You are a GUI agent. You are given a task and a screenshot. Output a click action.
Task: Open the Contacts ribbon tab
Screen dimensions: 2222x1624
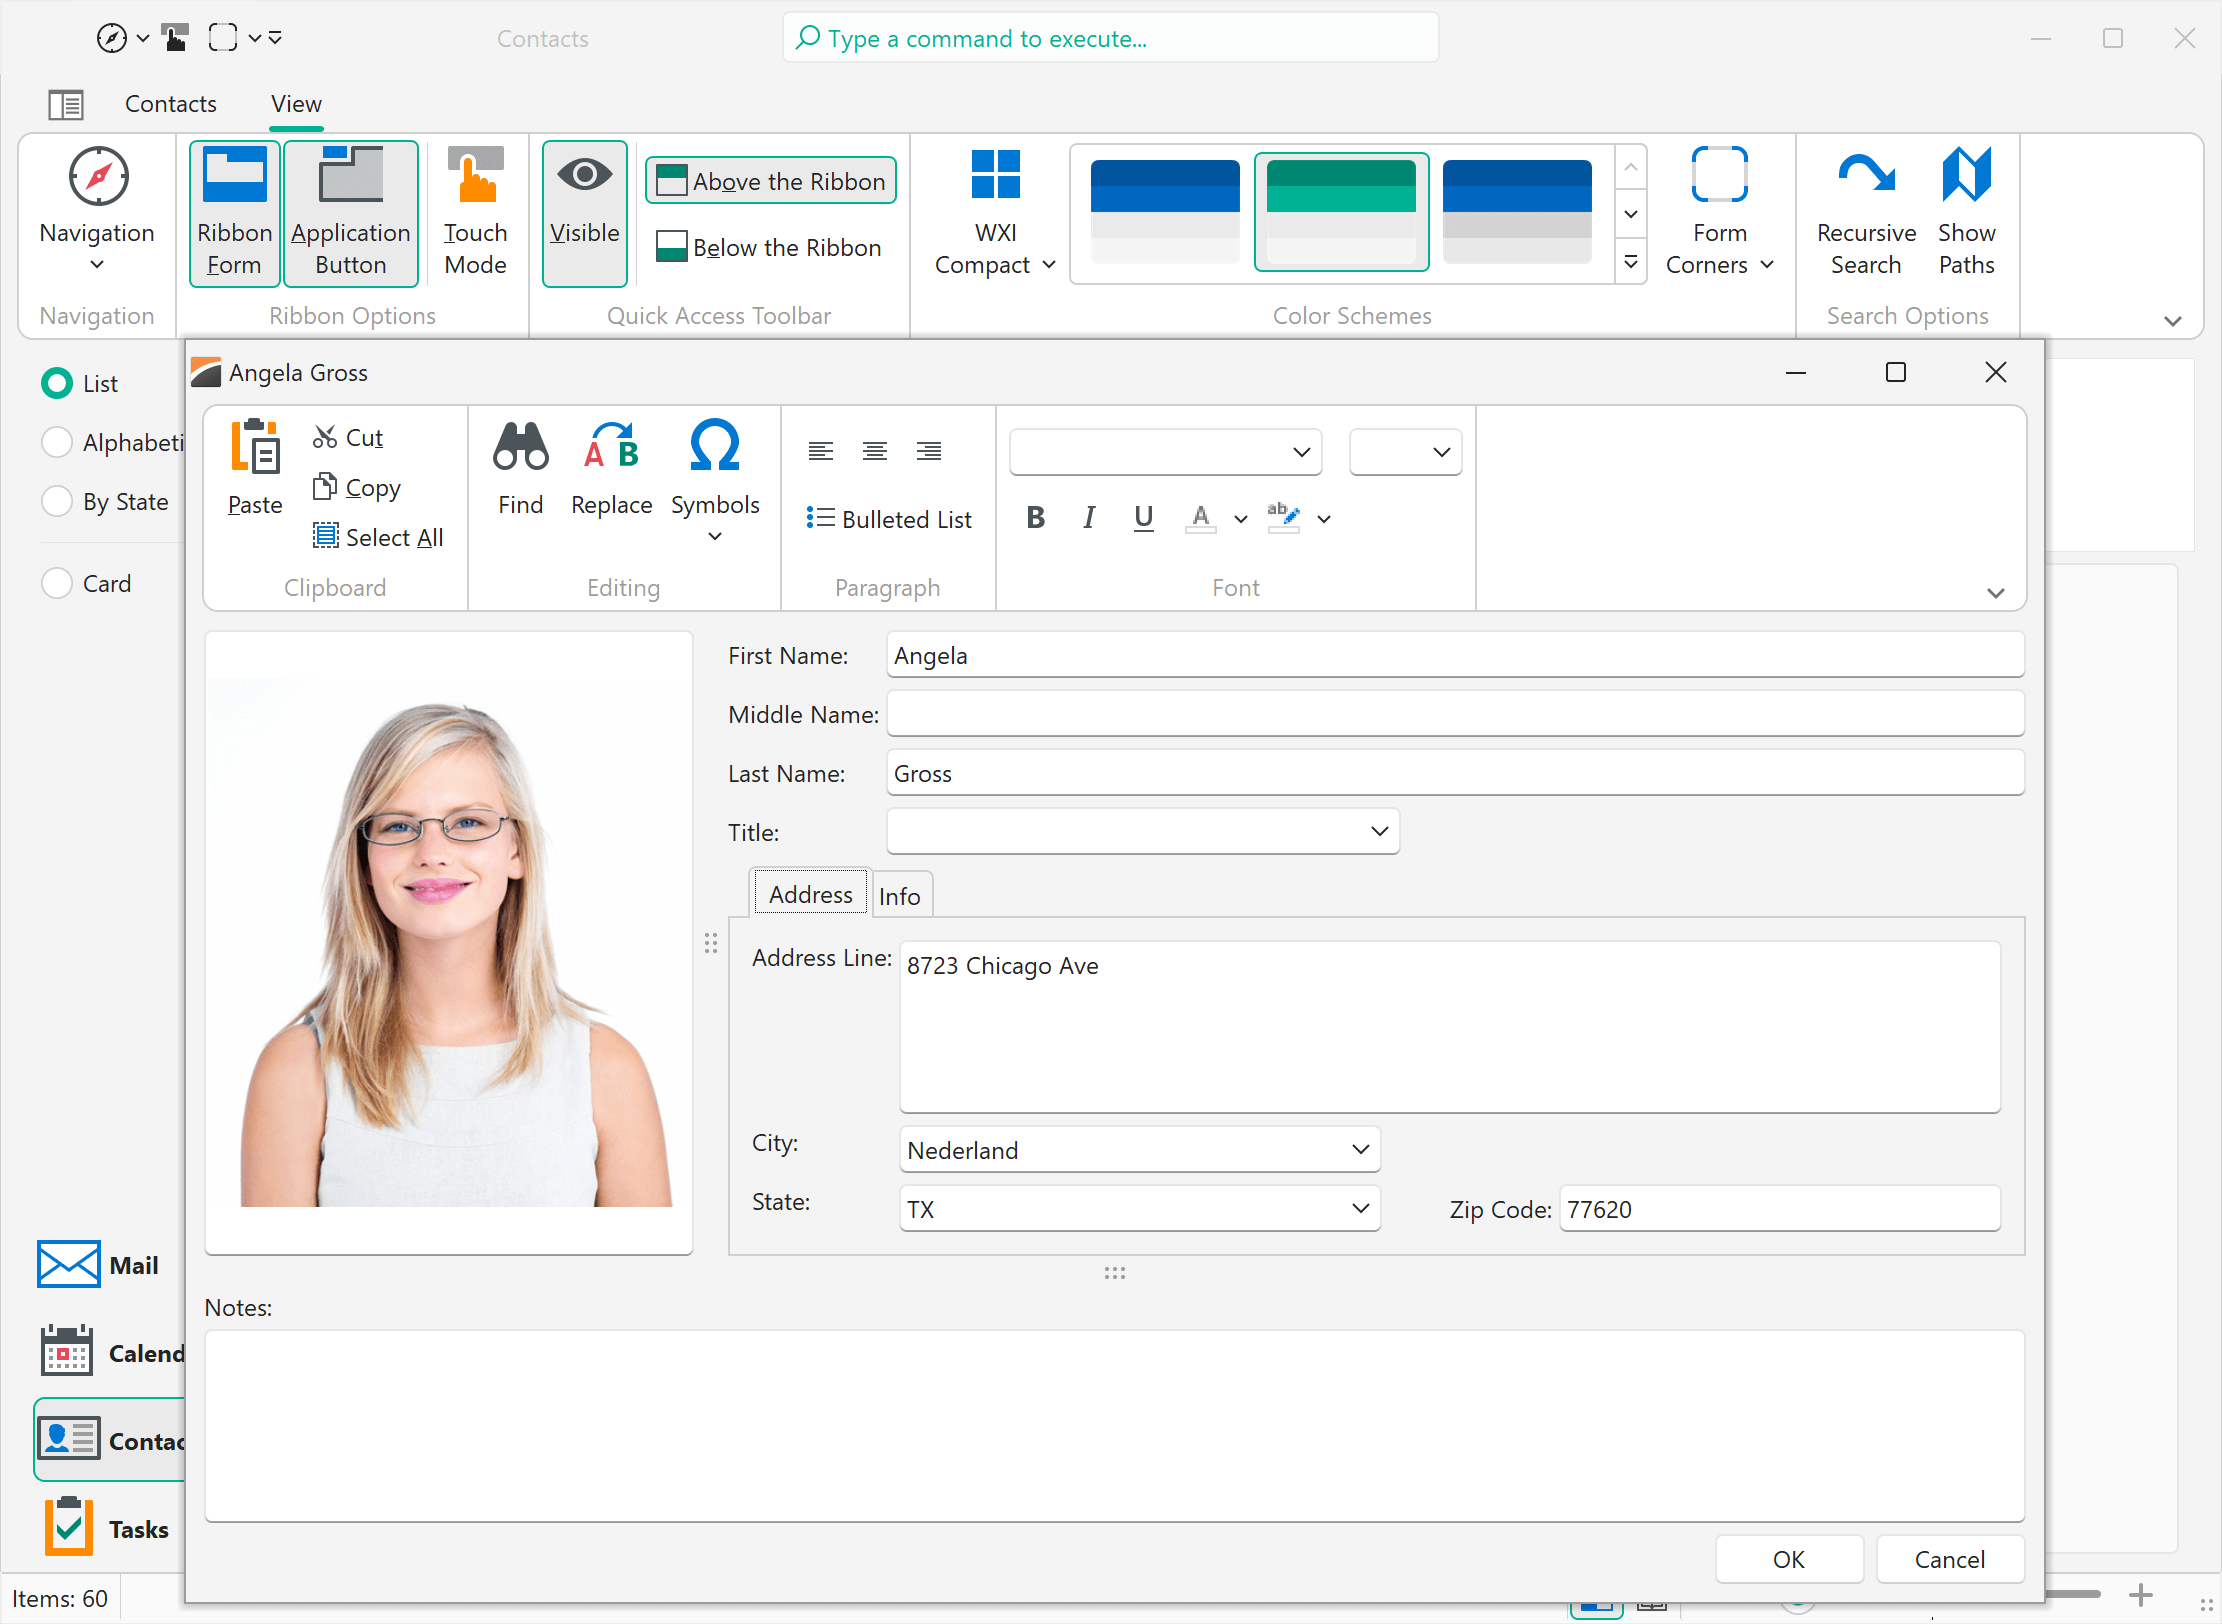click(170, 104)
